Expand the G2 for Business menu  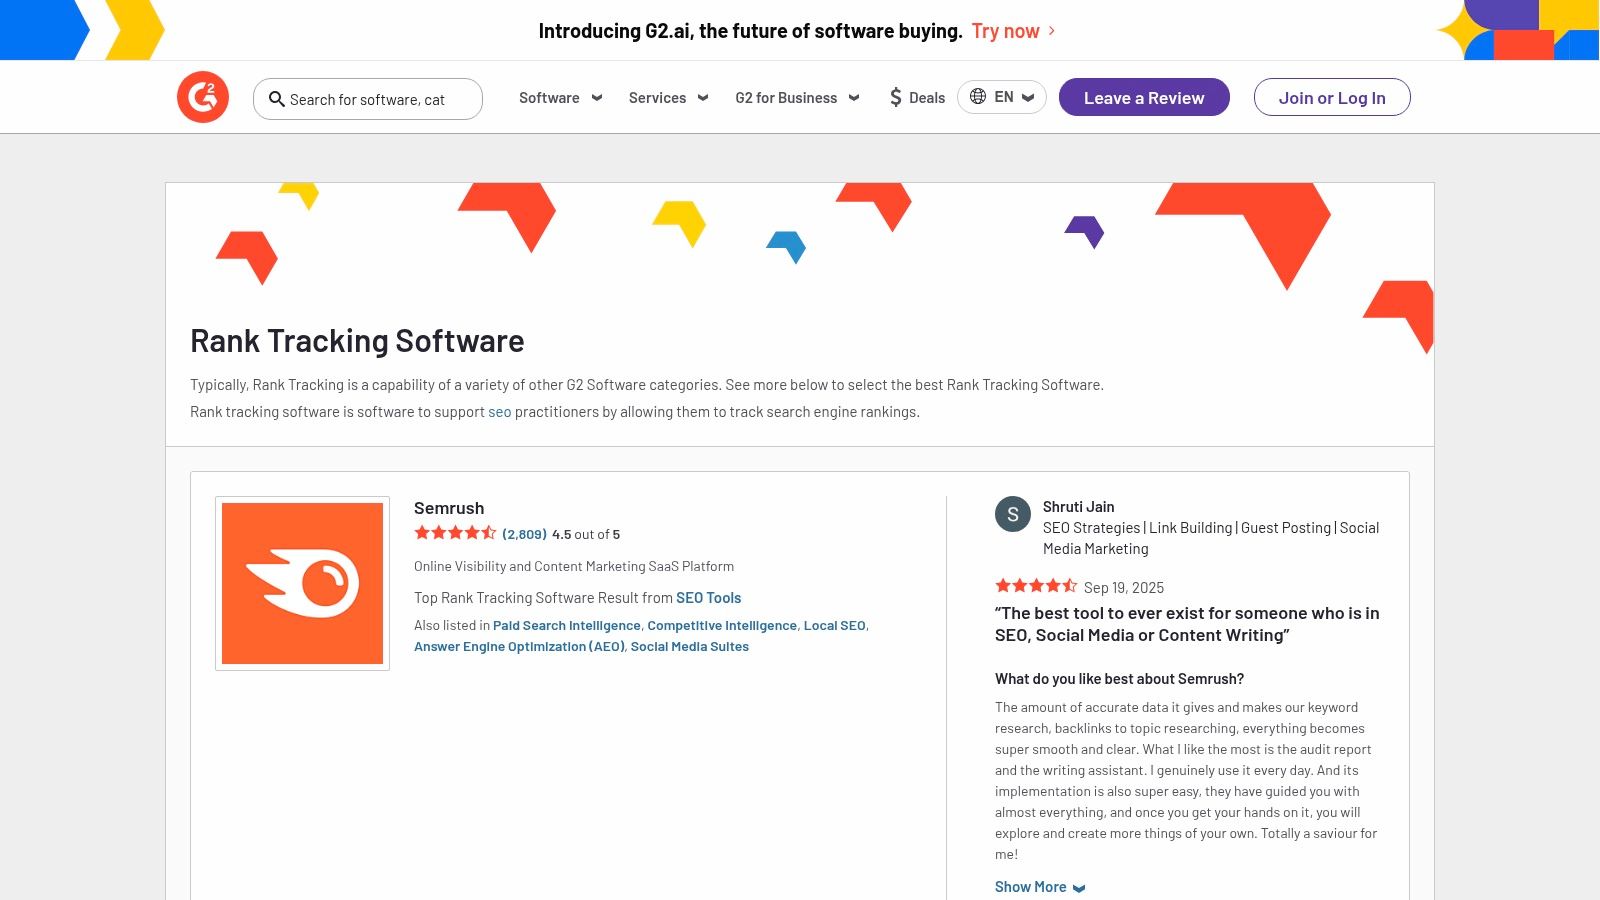coord(797,98)
